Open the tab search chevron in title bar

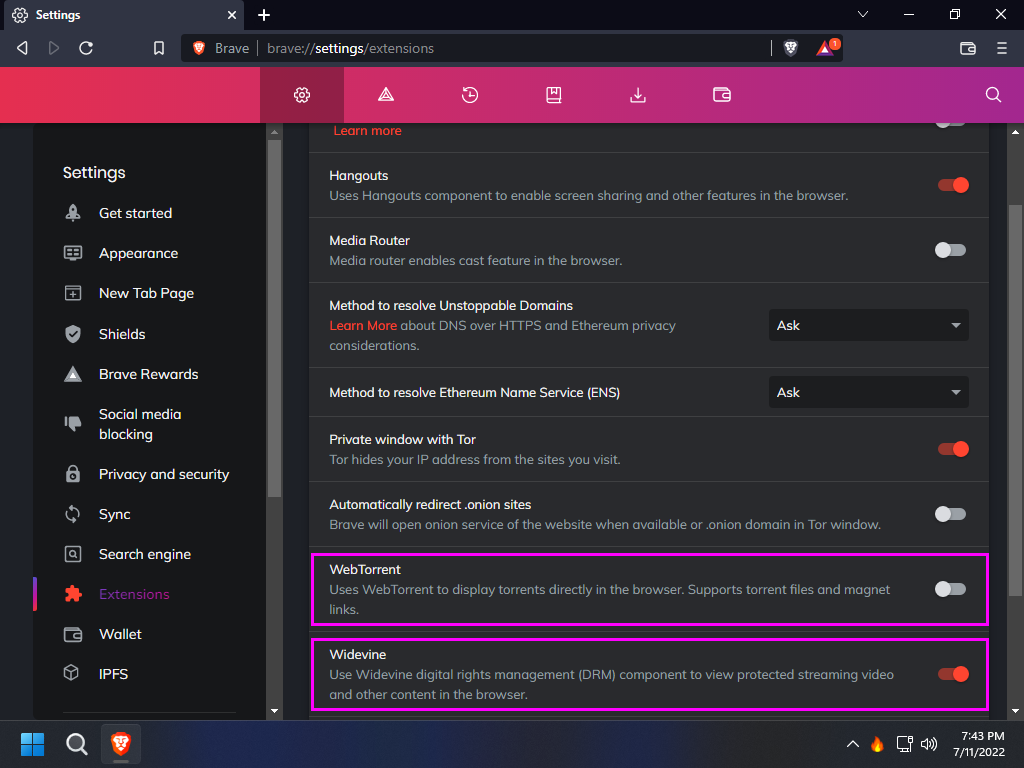coord(863,14)
